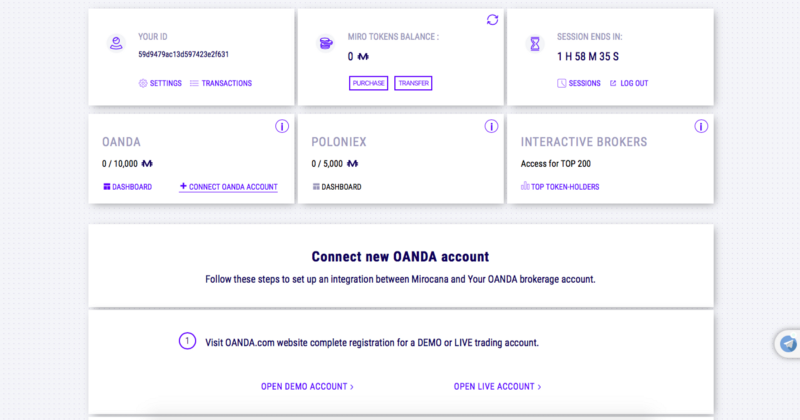Click the Connect new OANDA account heading
Image resolution: width=800 pixels, height=420 pixels.
401,256
